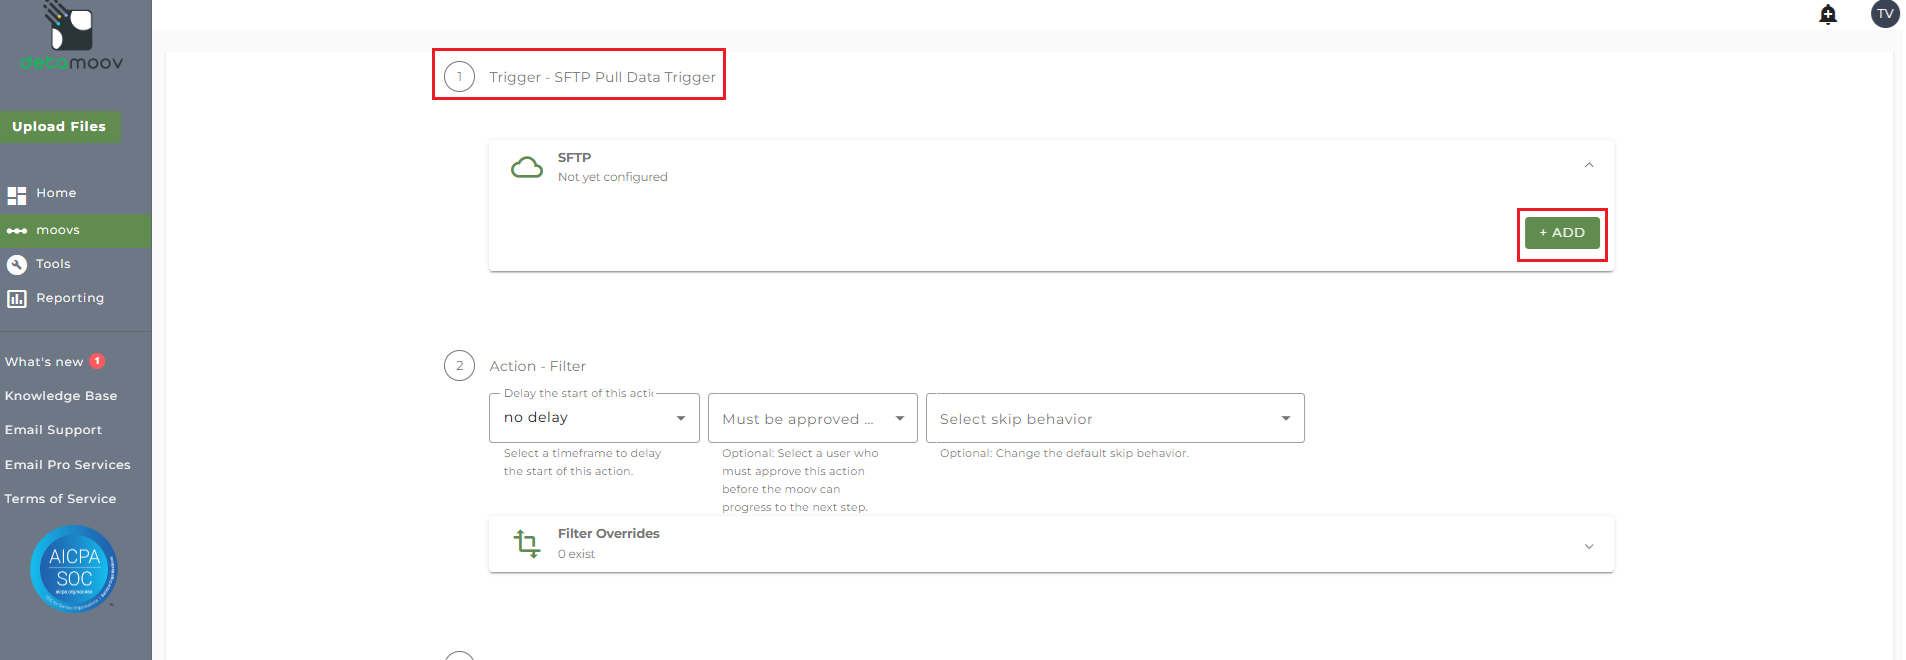Click the Home dashboard icon
The image size is (1906, 660).
(x=17, y=194)
